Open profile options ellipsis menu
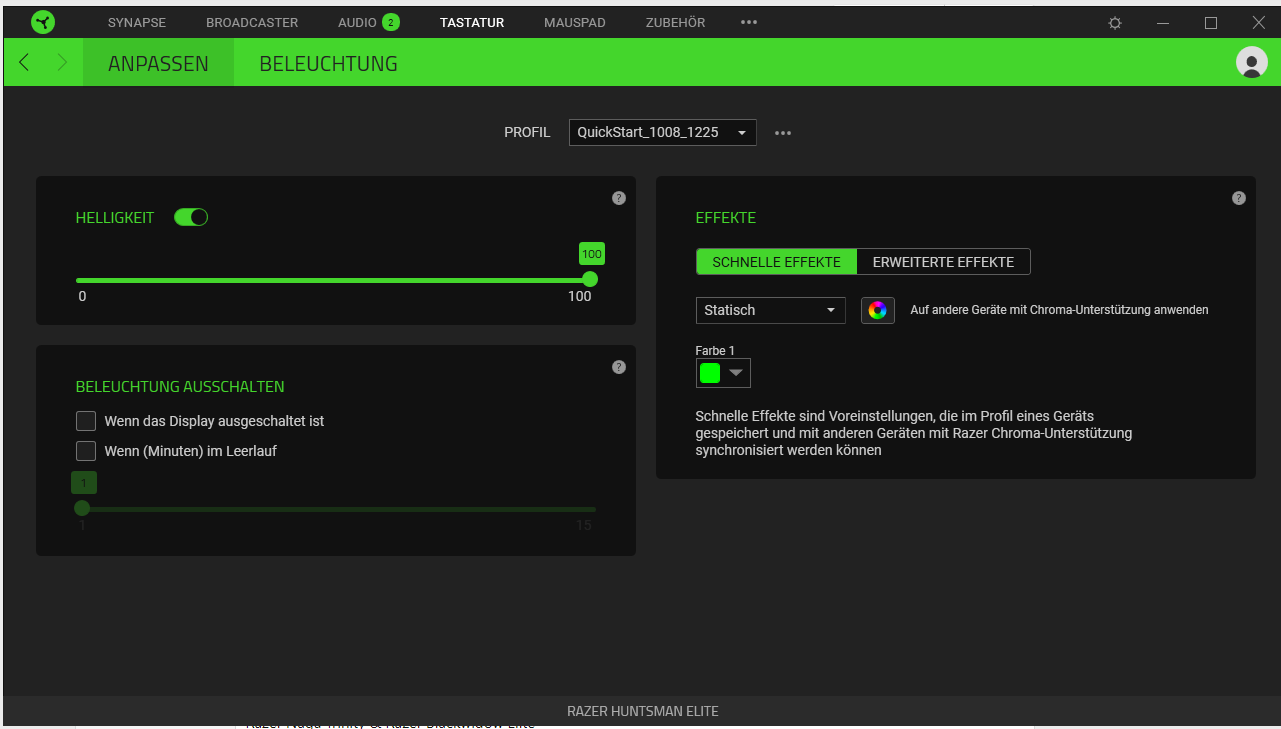The height and width of the screenshot is (729, 1281). (783, 132)
